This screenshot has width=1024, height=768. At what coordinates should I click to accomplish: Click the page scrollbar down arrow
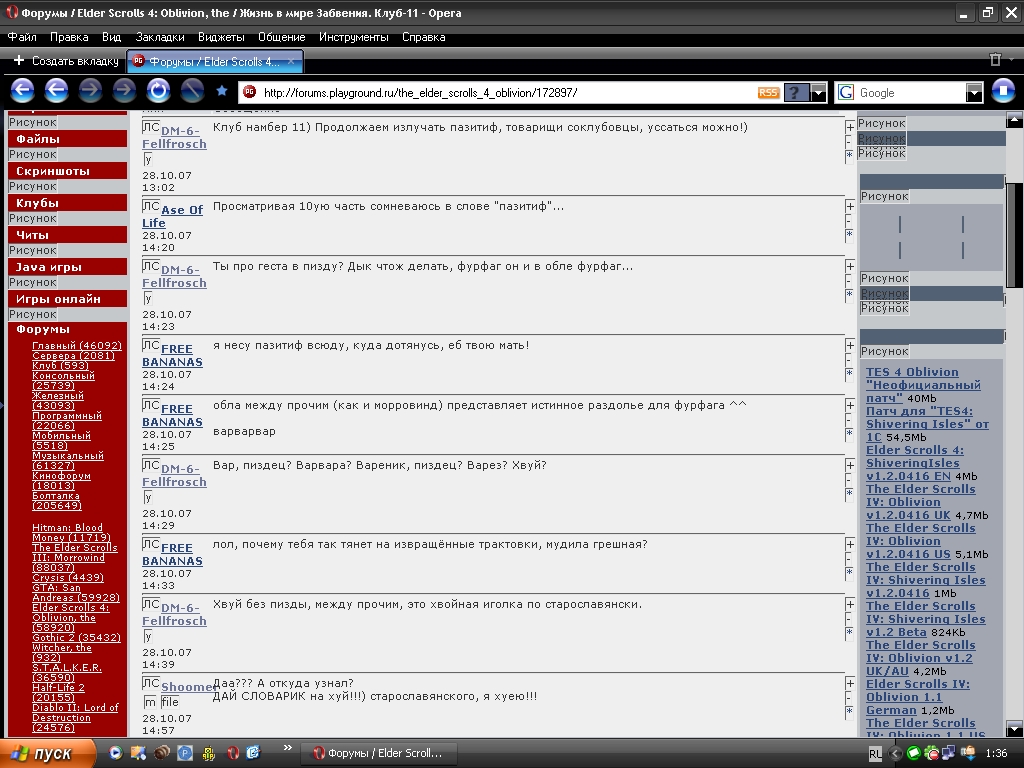tap(1014, 729)
